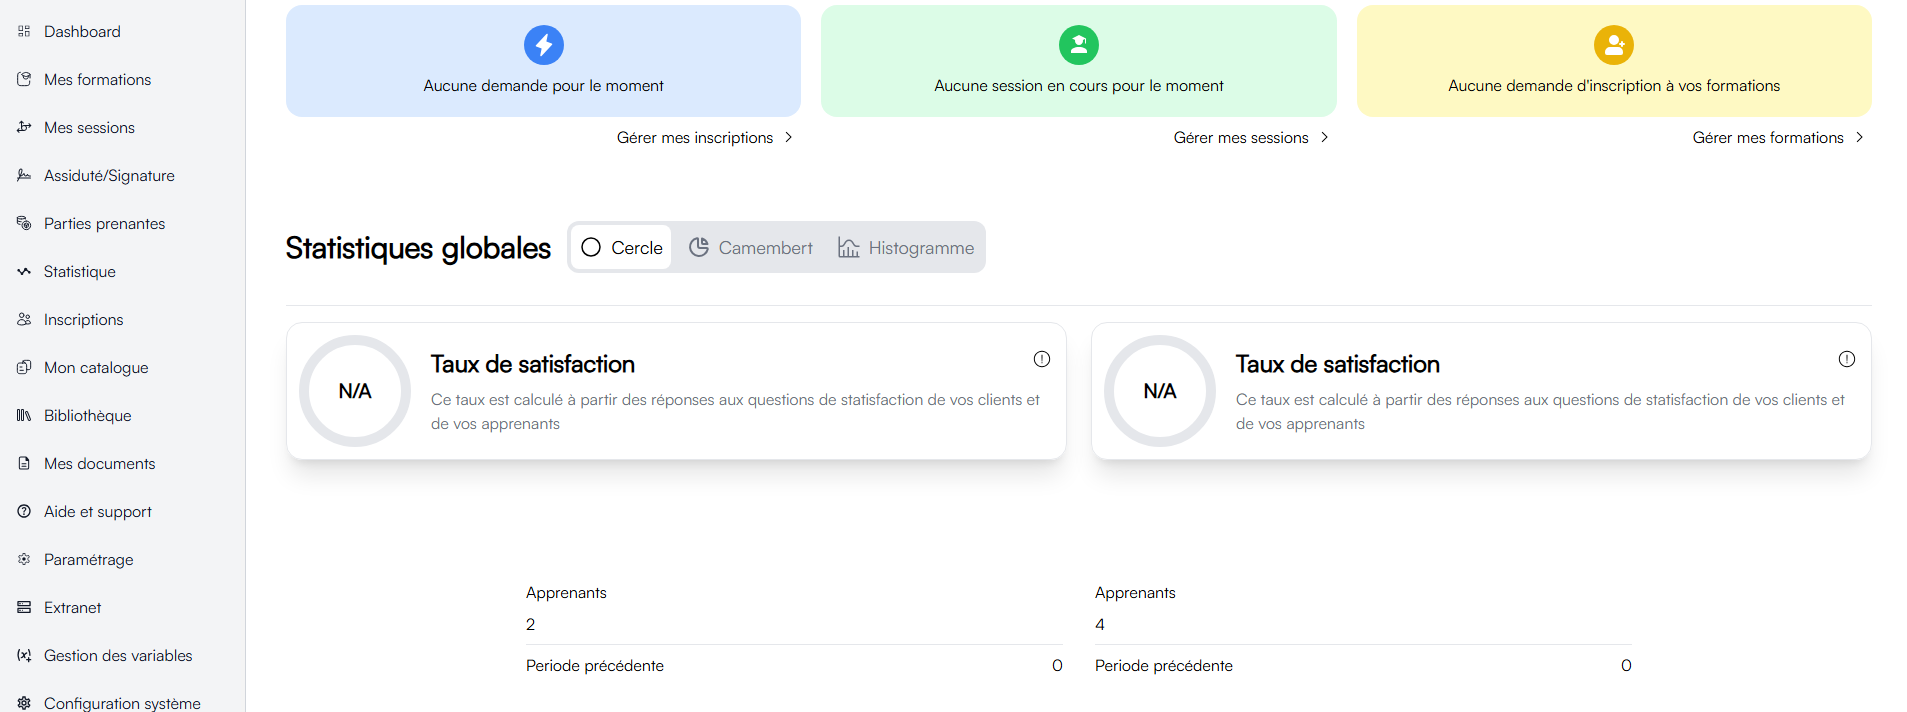The width and height of the screenshot is (1907, 712).
Task: Click info icon on right satisfaction card
Action: pos(1847,359)
